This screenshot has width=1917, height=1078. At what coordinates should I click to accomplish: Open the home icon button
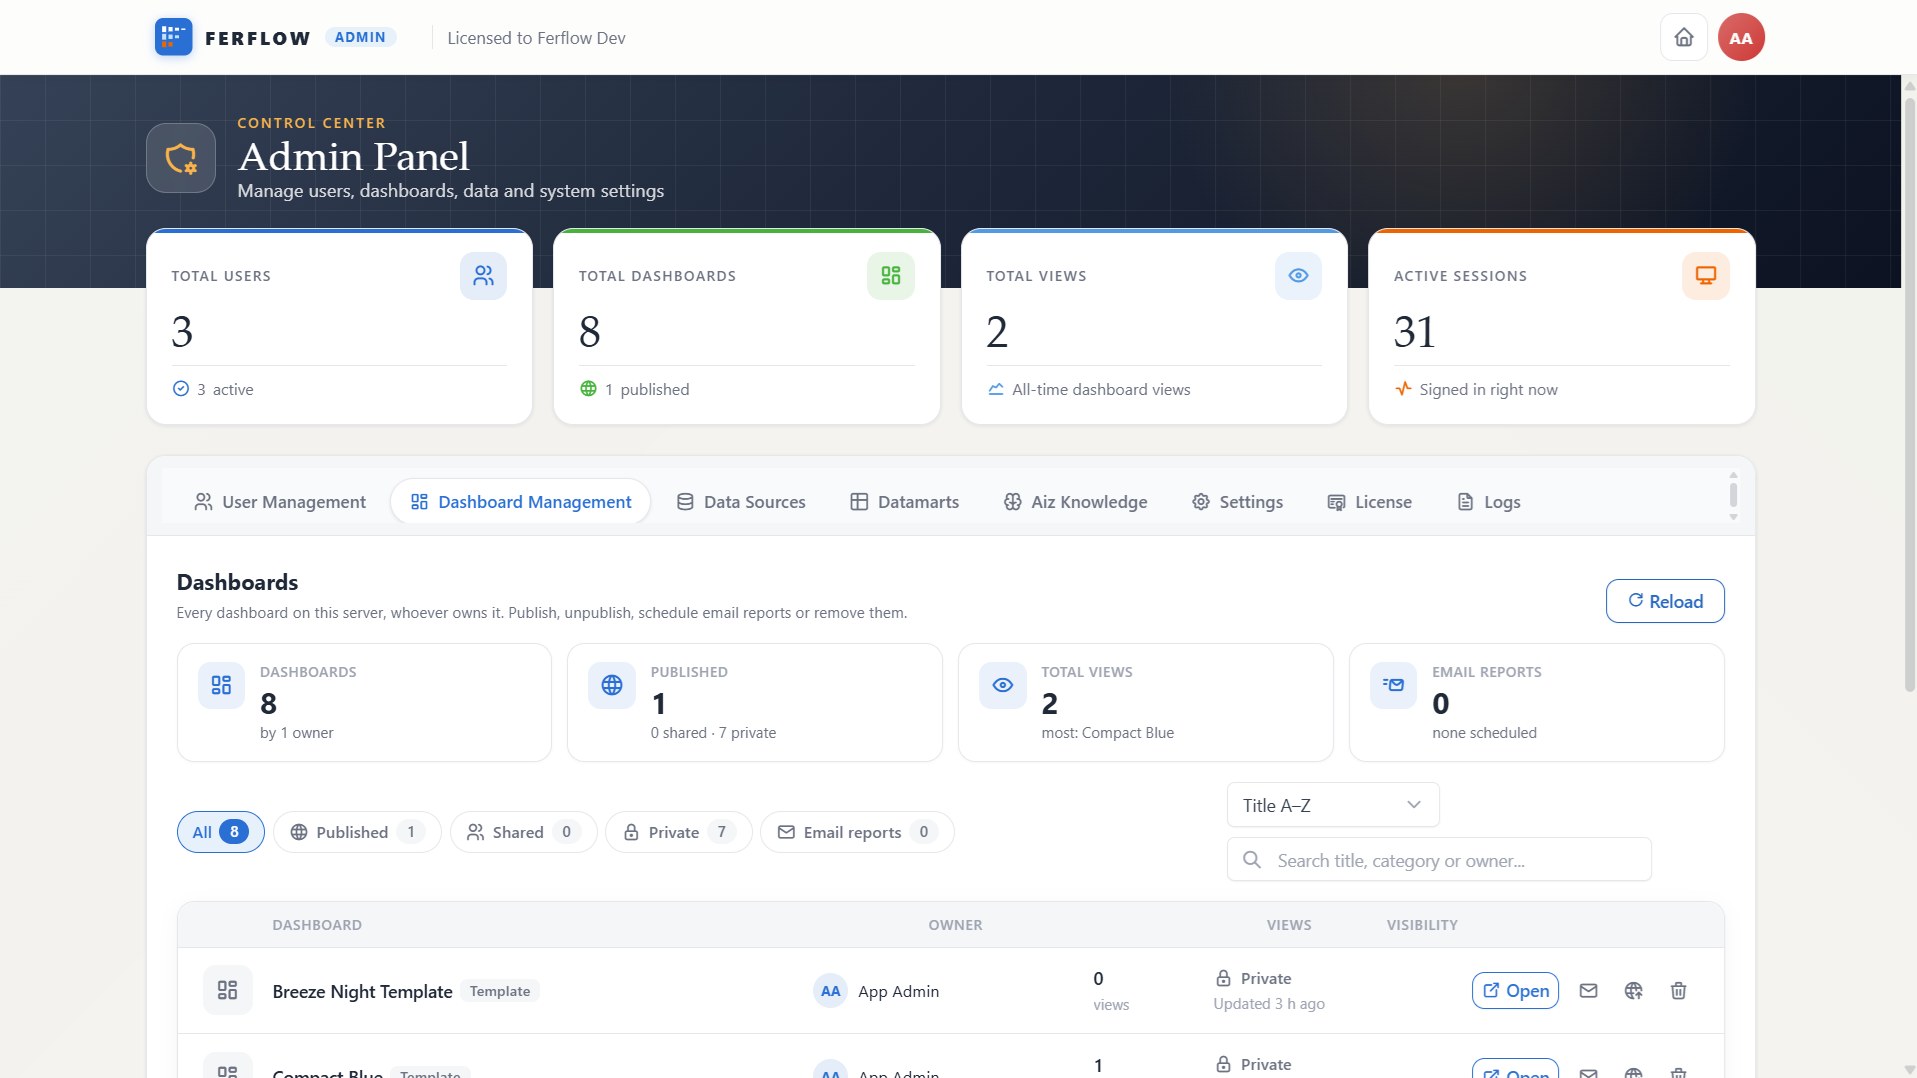[x=1684, y=37]
